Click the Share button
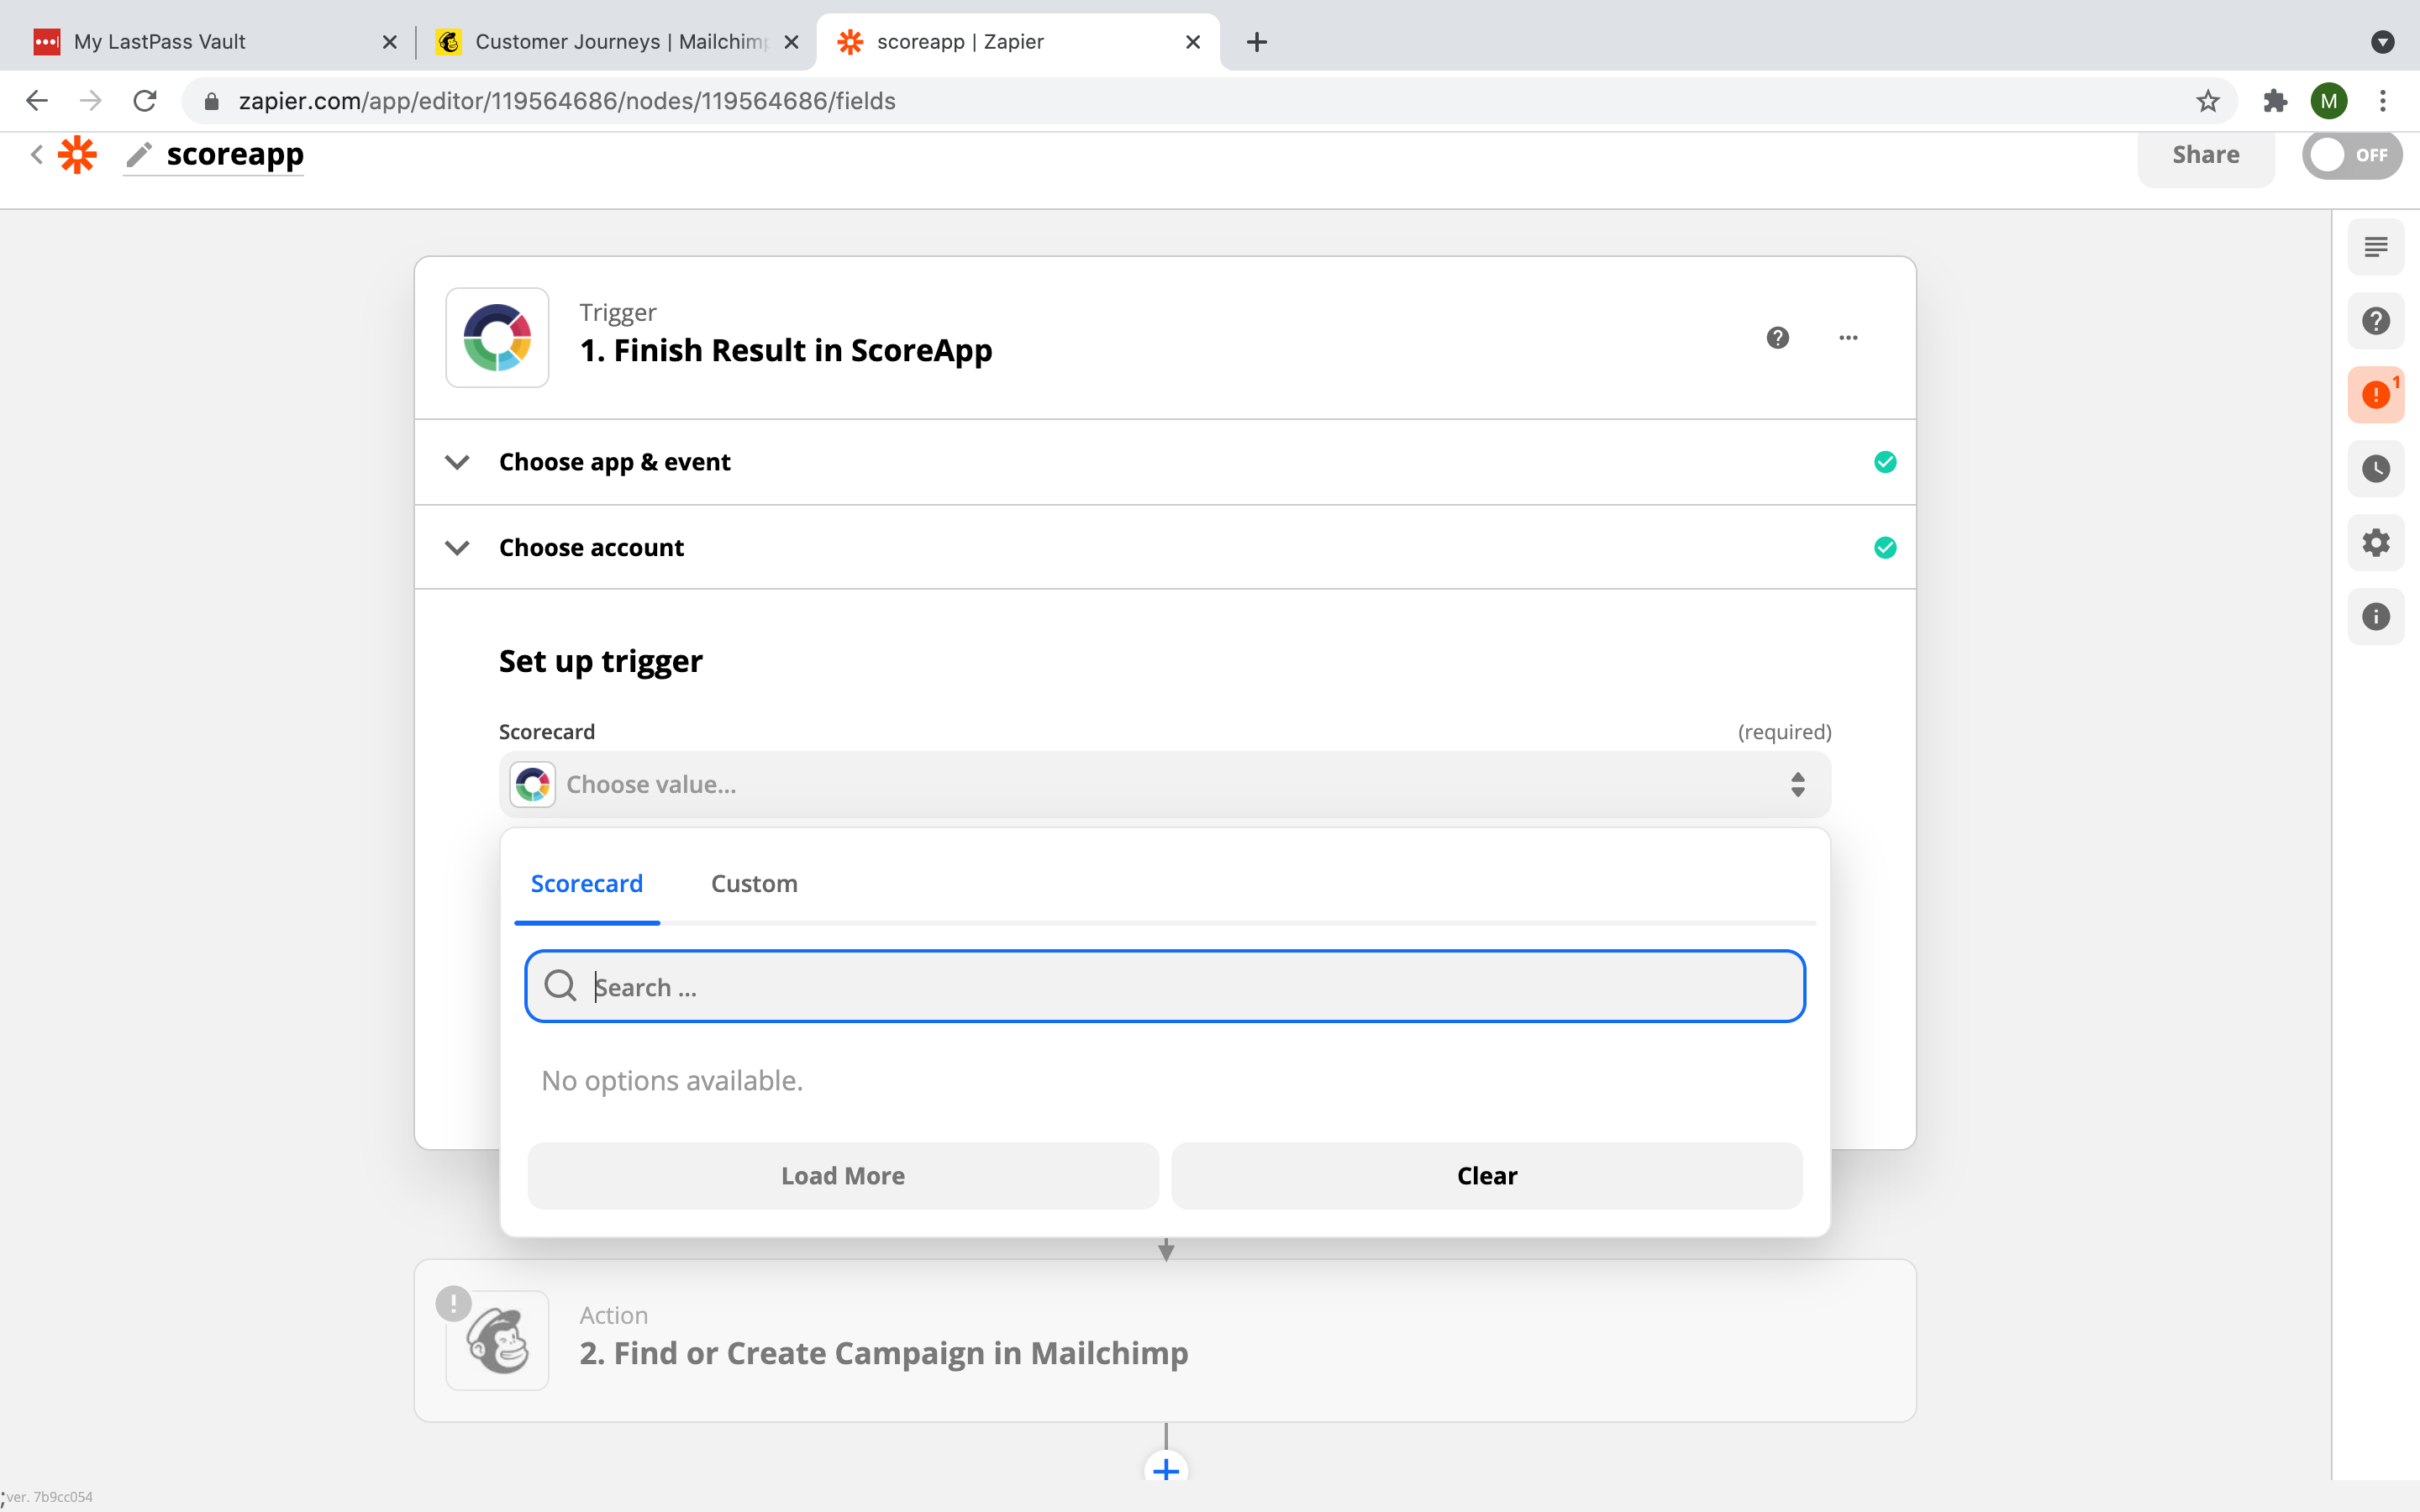This screenshot has height=1512, width=2420. tap(2205, 155)
